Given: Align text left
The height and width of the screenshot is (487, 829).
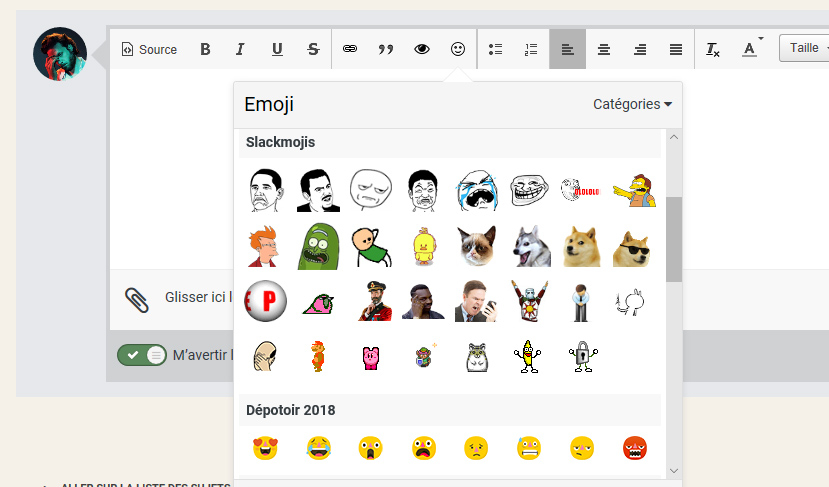Looking at the screenshot, I should (567, 49).
